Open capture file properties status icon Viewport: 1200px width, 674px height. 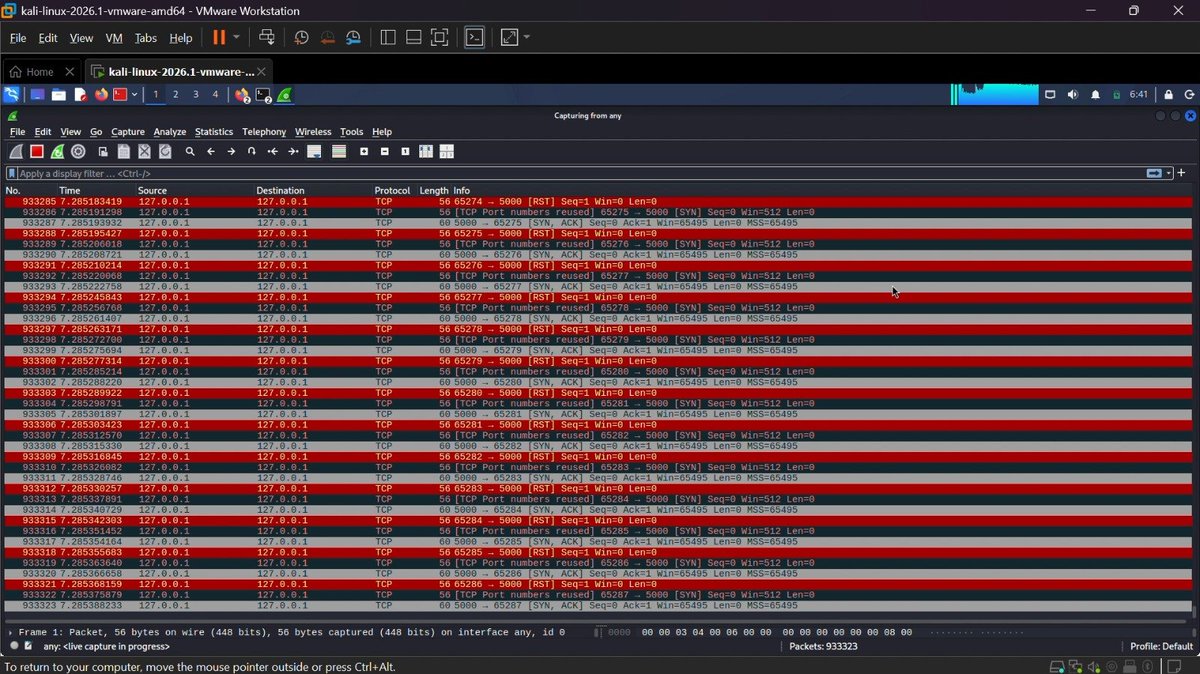pos(29,646)
